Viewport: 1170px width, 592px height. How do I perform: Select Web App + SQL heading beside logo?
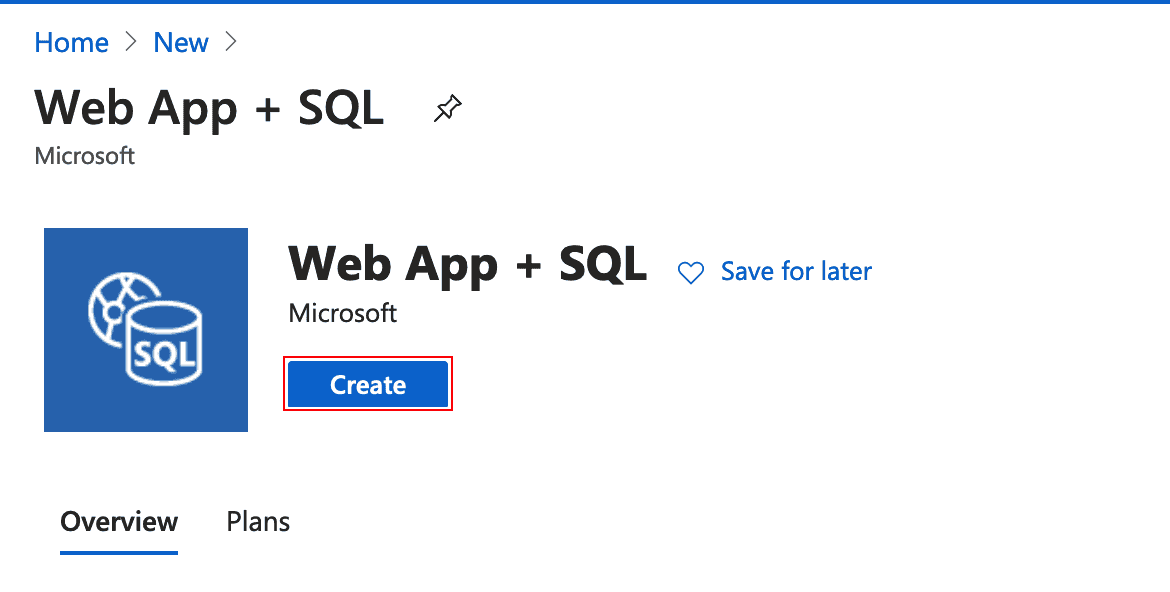coord(468,264)
